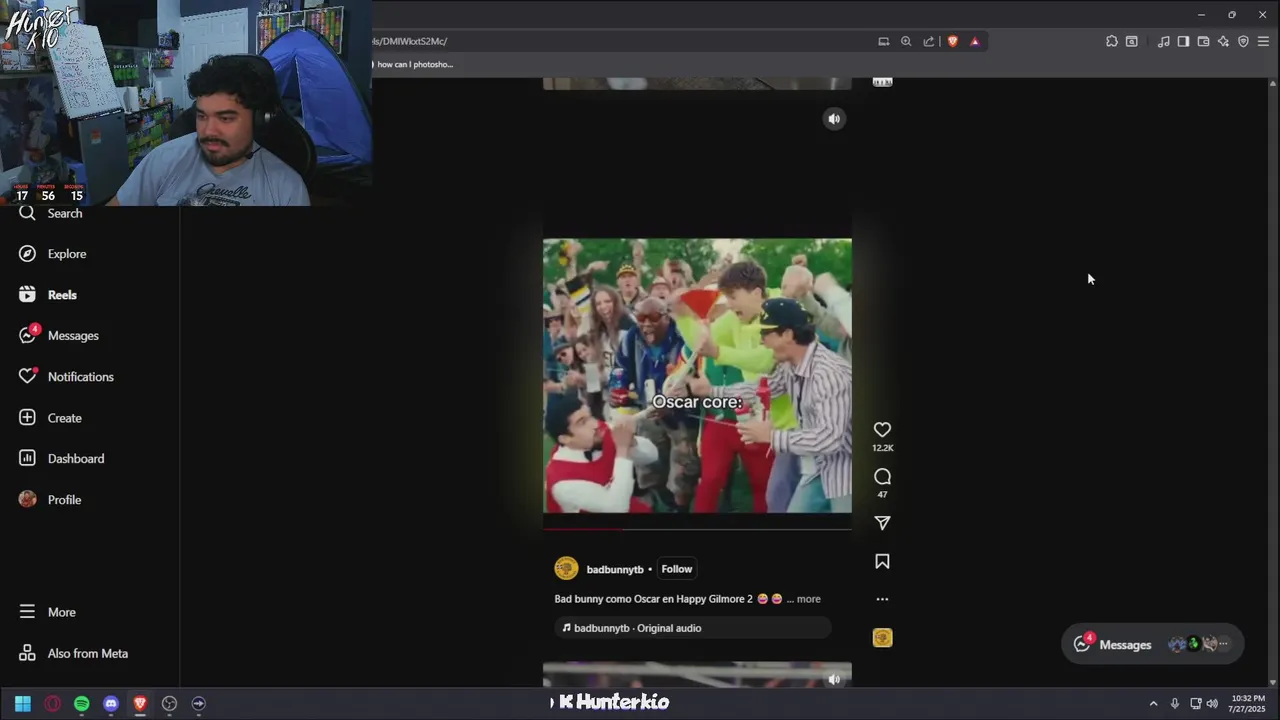This screenshot has width=1280, height=720.
Task: Open the Dashboard page
Action: pyautogui.click(x=61, y=459)
